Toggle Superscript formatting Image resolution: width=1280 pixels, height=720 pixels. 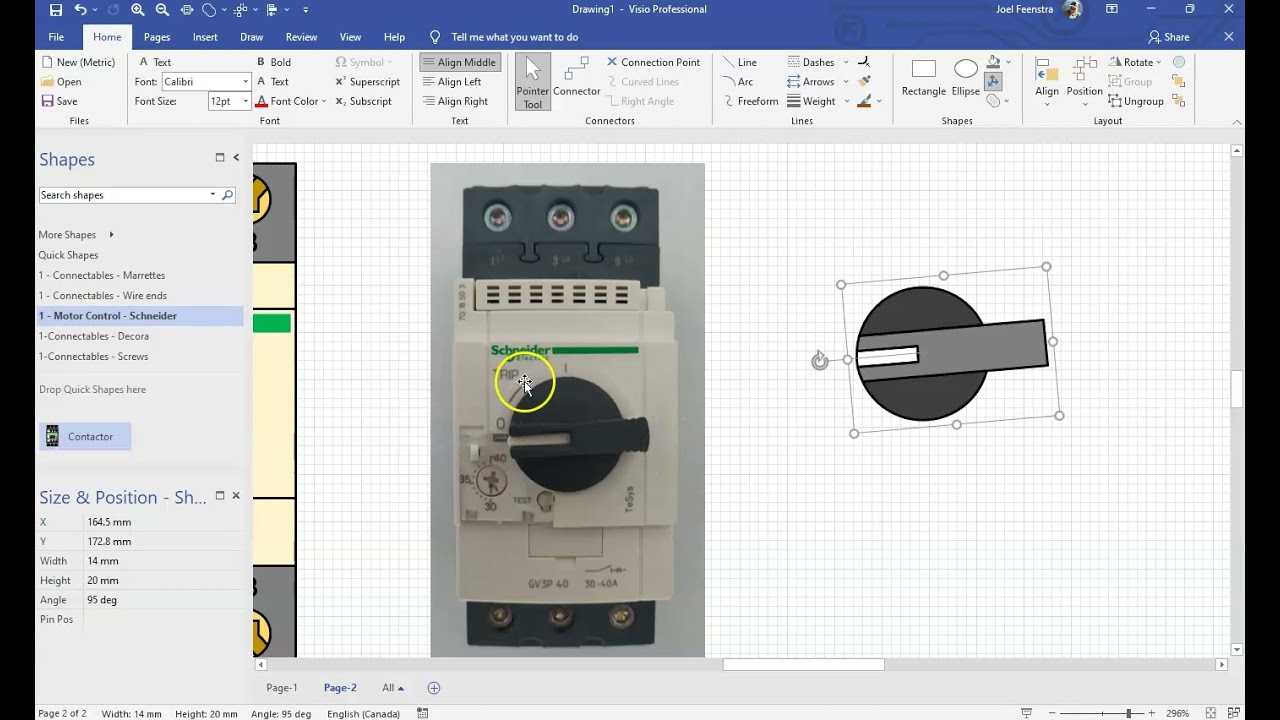point(367,82)
